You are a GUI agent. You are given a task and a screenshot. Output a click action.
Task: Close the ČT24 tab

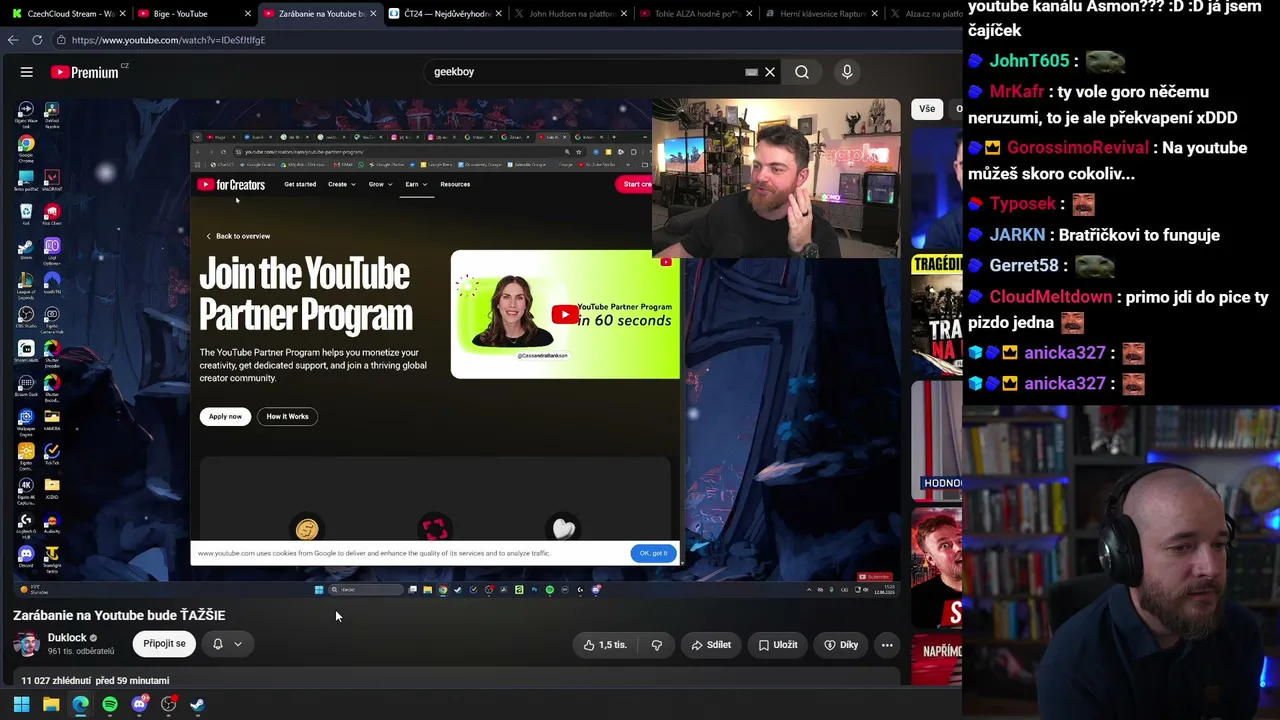click(498, 14)
